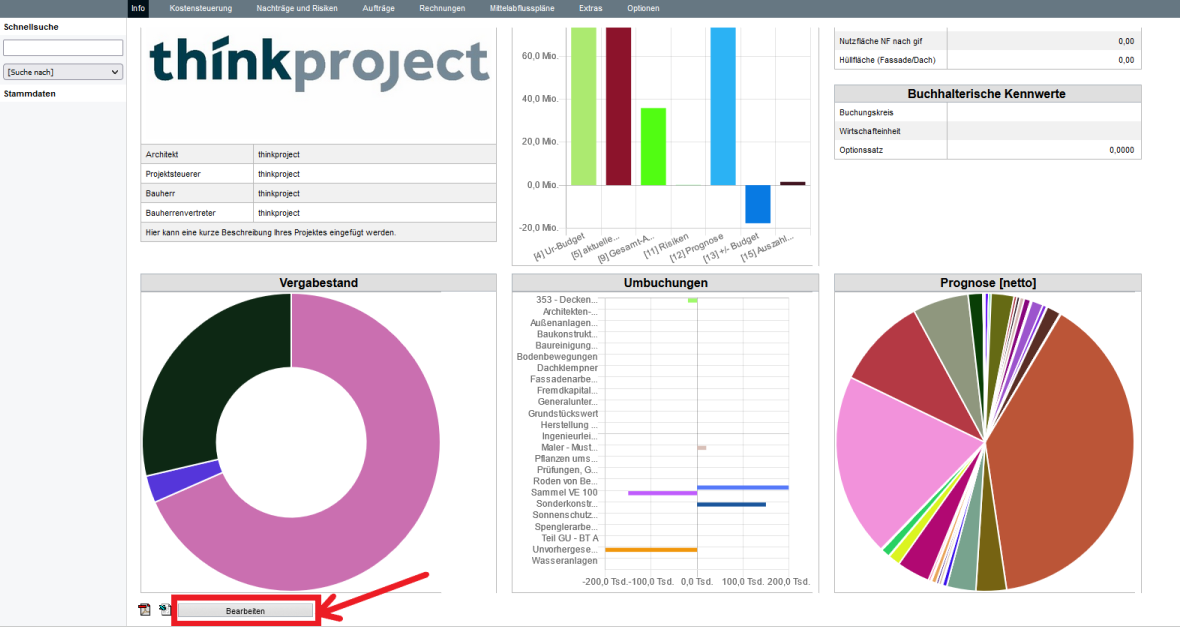Click the Teil GU - BT A label

point(570,538)
